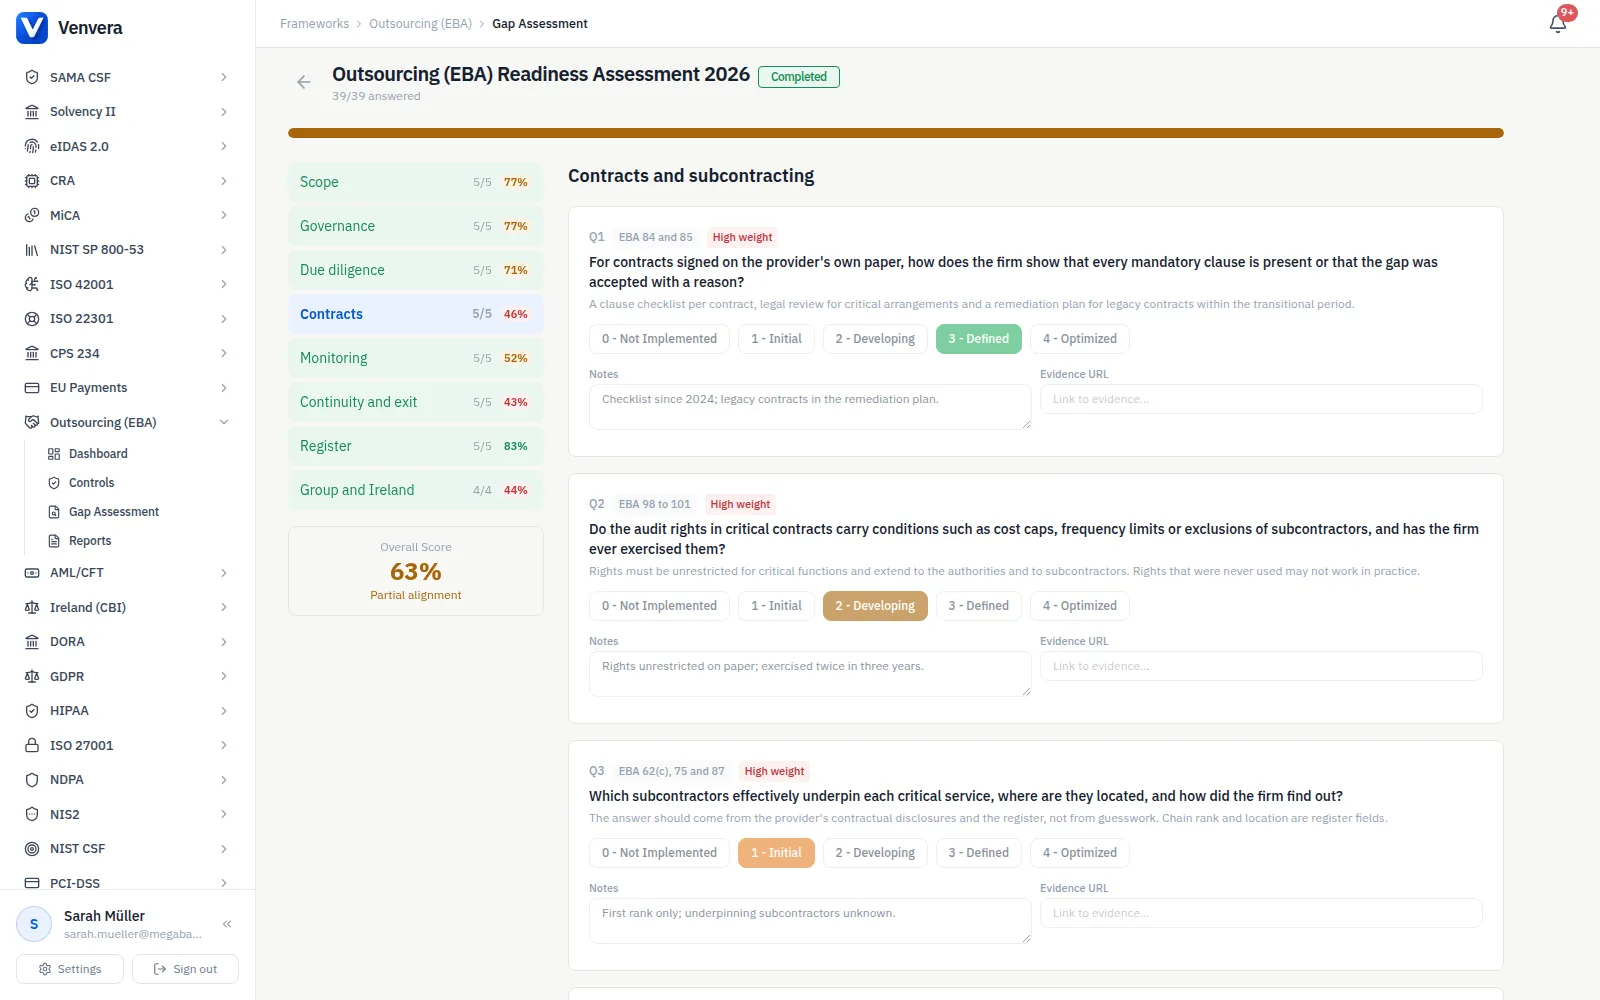1600x1000 pixels.
Task: Open the Settings button
Action: point(70,969)
